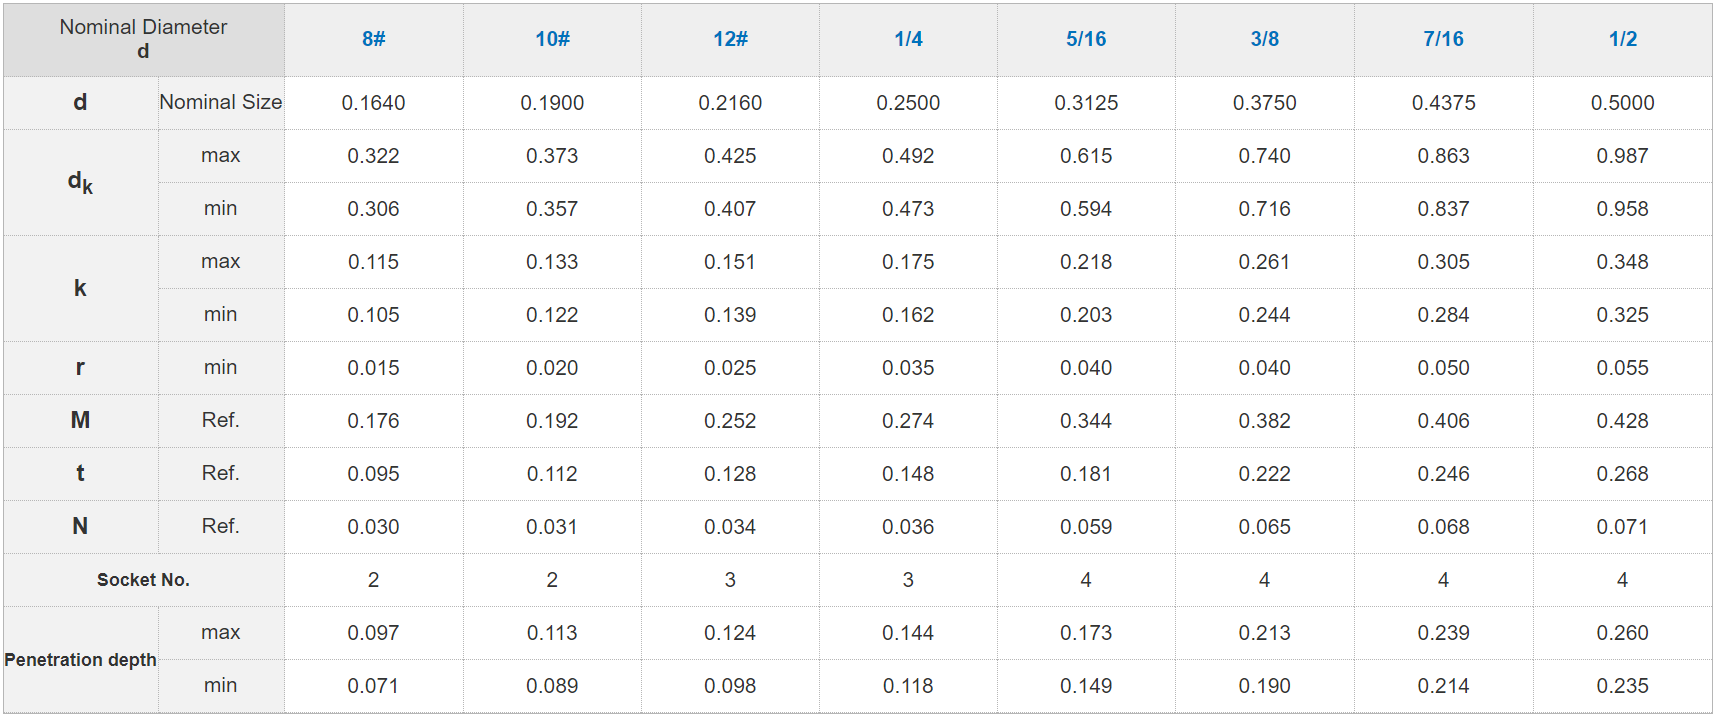Click the 0.268 t Ref. cell
This screenshot has width=1717, height=718.
1622,474
